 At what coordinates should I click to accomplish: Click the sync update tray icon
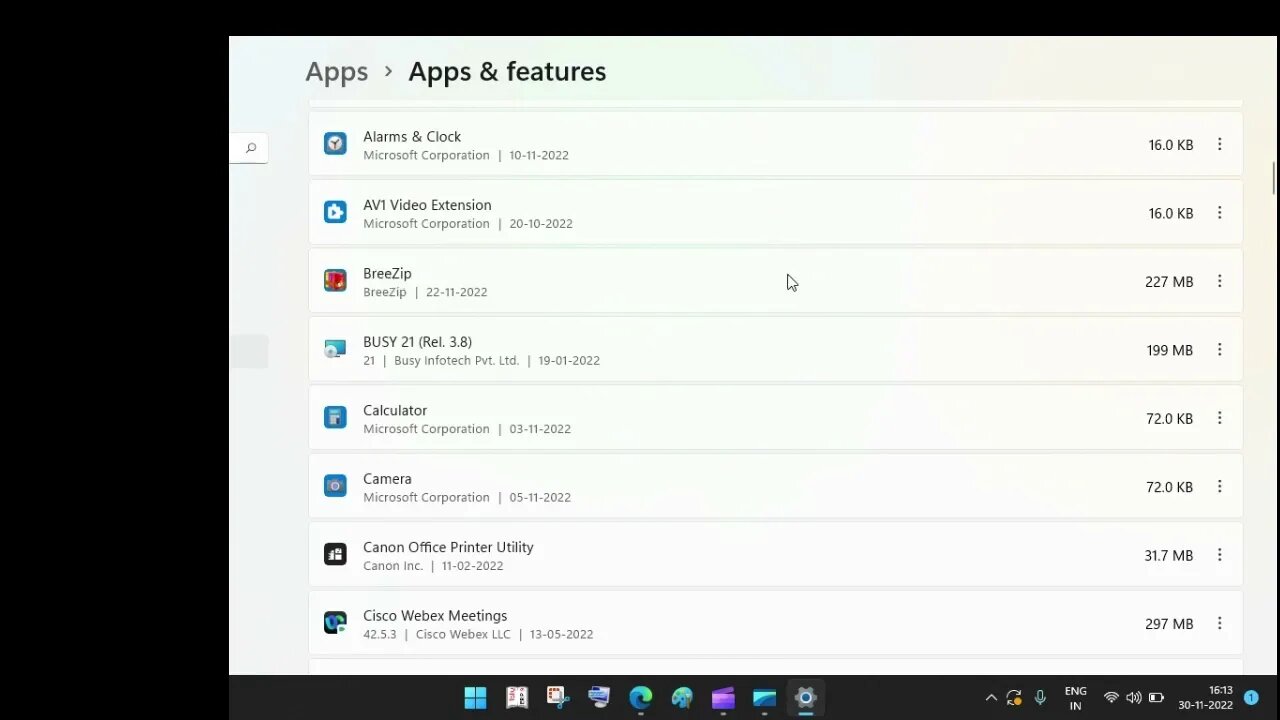point(1014,698)
